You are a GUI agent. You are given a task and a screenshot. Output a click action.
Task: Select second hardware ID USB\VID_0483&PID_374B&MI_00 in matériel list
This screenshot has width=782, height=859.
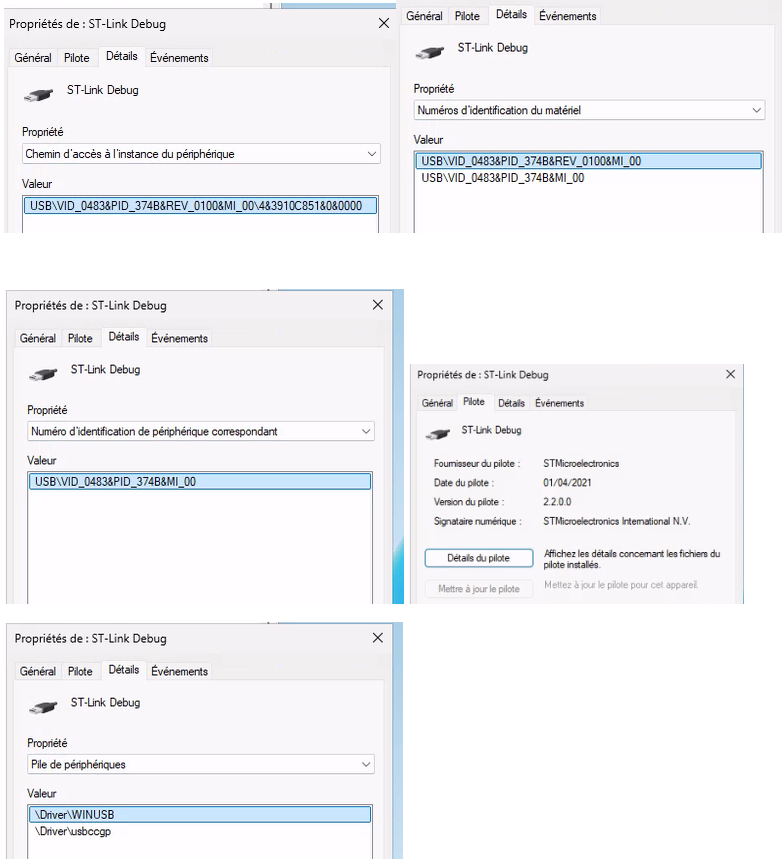point(503,178)
